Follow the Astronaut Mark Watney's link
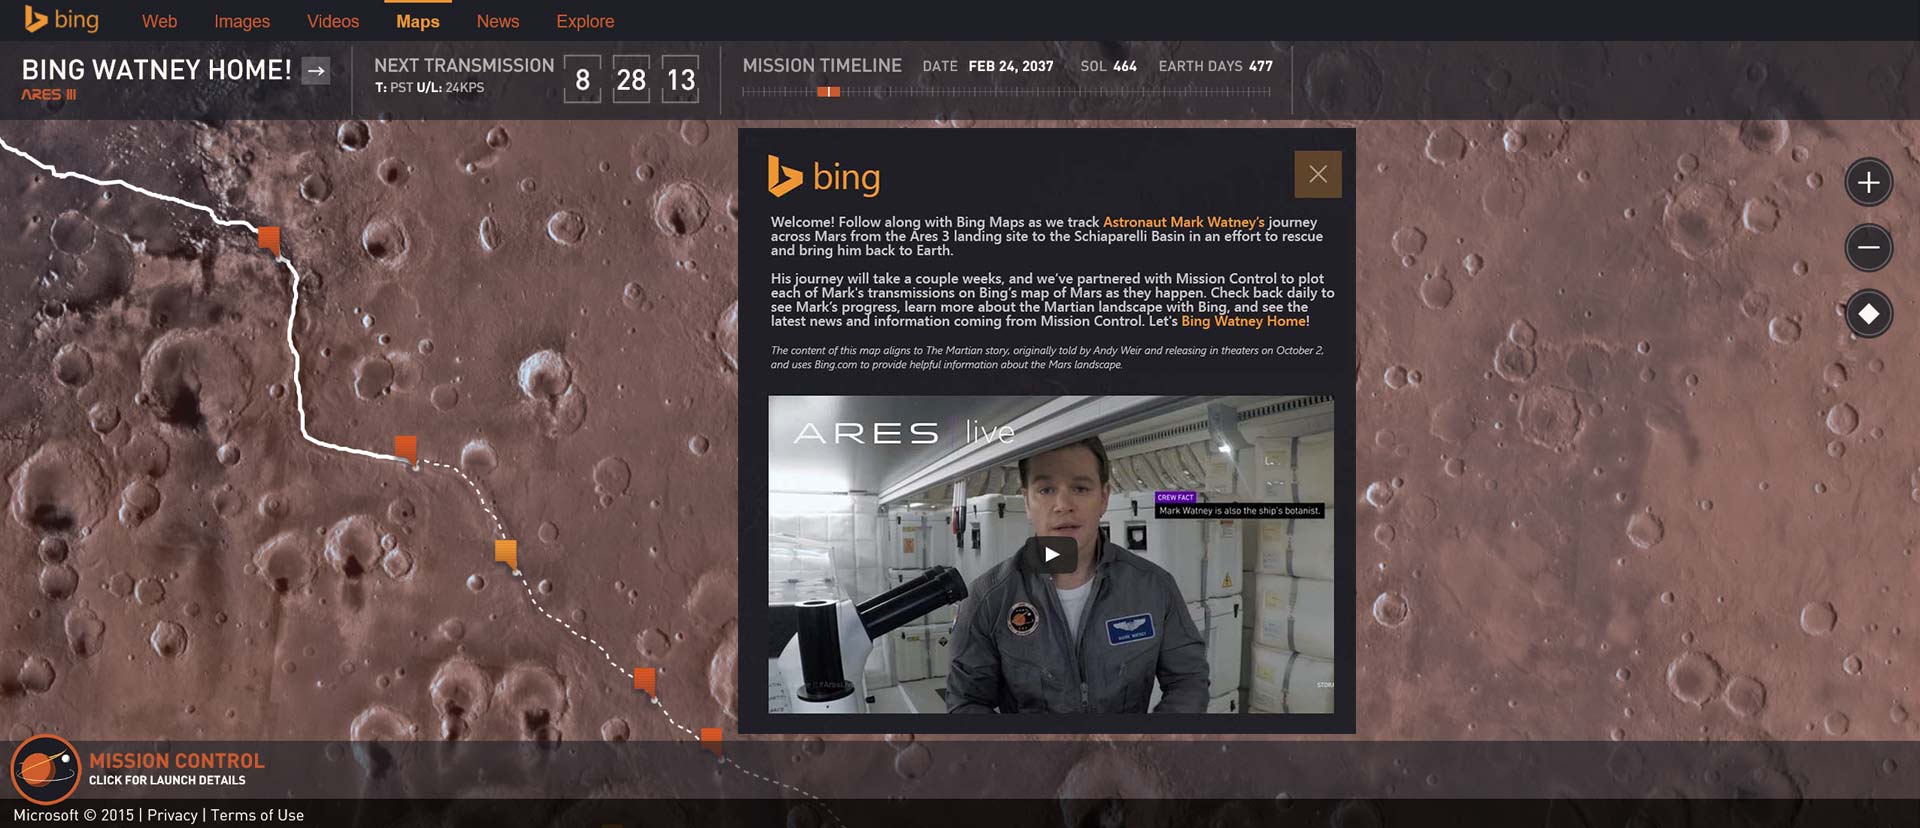 [1183, 222]
